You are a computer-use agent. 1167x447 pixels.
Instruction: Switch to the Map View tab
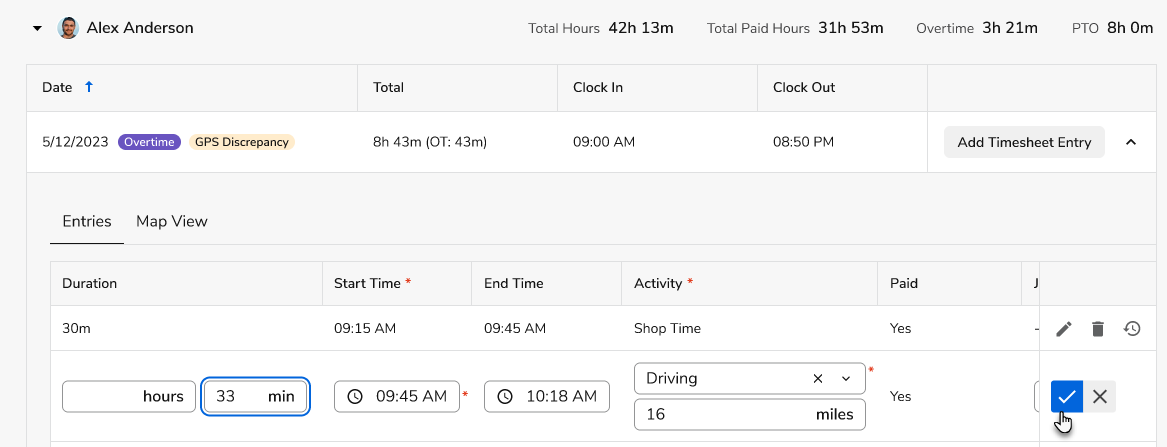[172, 221]
